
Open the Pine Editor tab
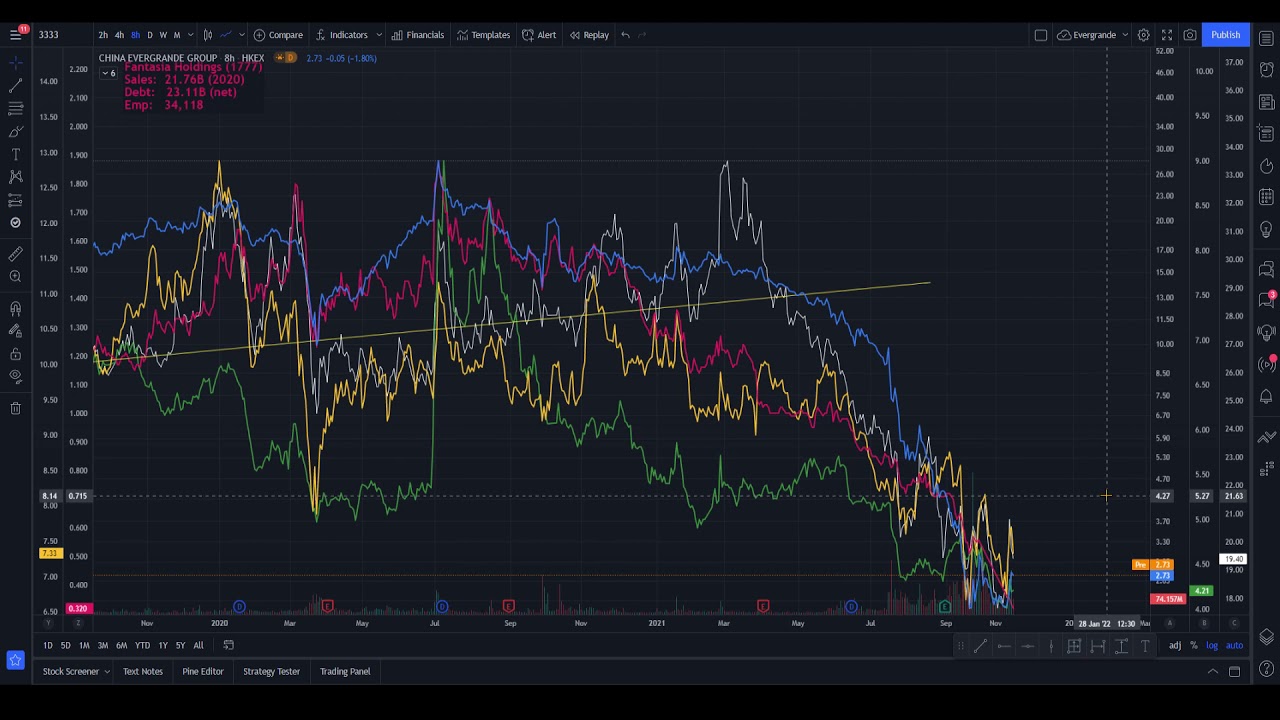tap(202, 672)
